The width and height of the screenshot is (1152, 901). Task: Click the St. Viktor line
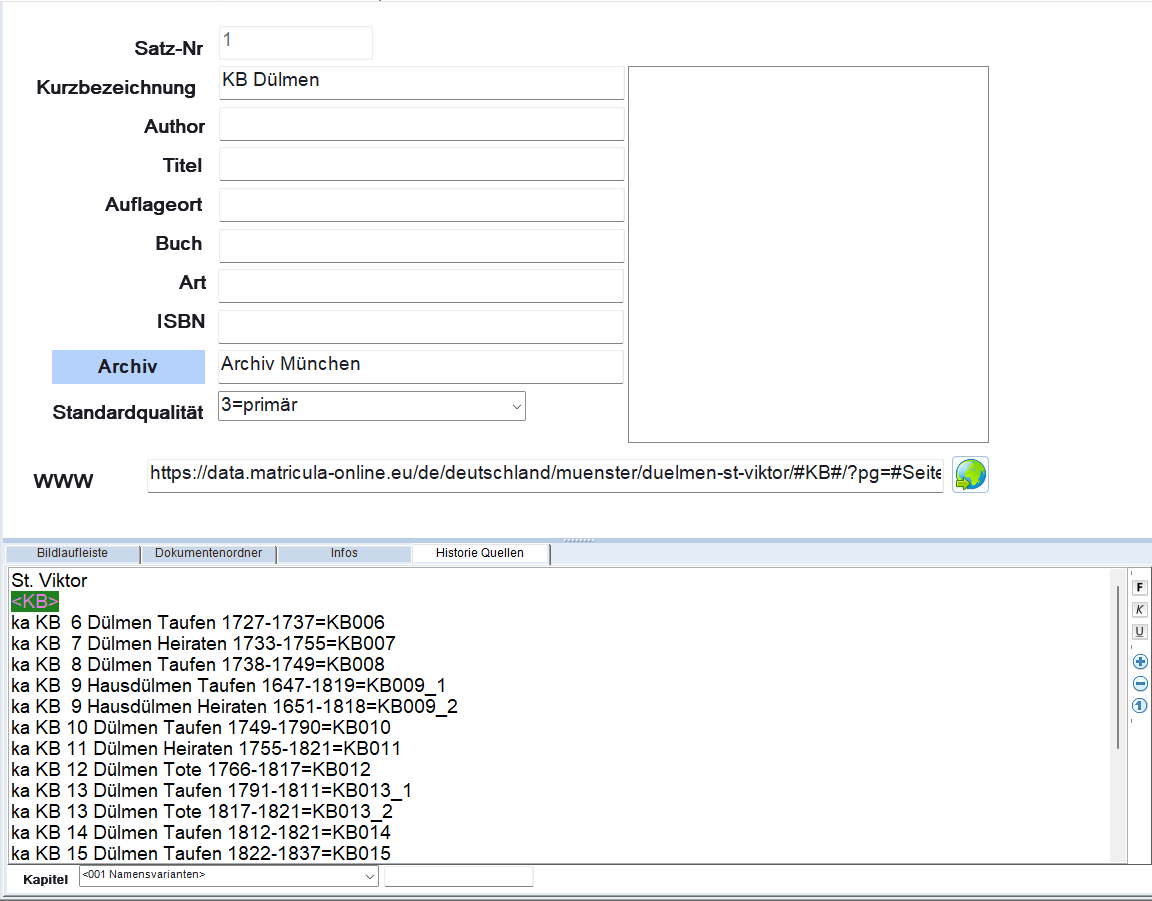pyautogui.click(x=49, y=581)
